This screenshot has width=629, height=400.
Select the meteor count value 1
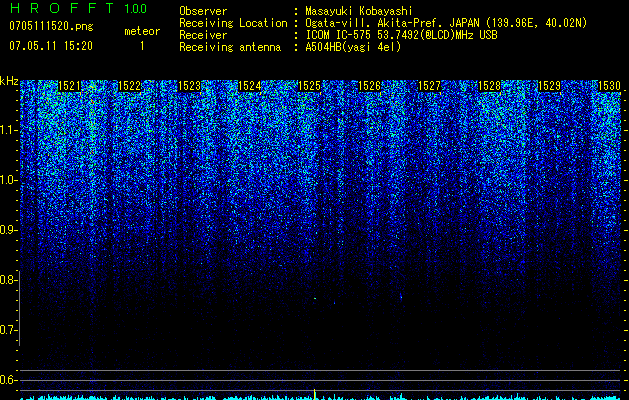142,46
